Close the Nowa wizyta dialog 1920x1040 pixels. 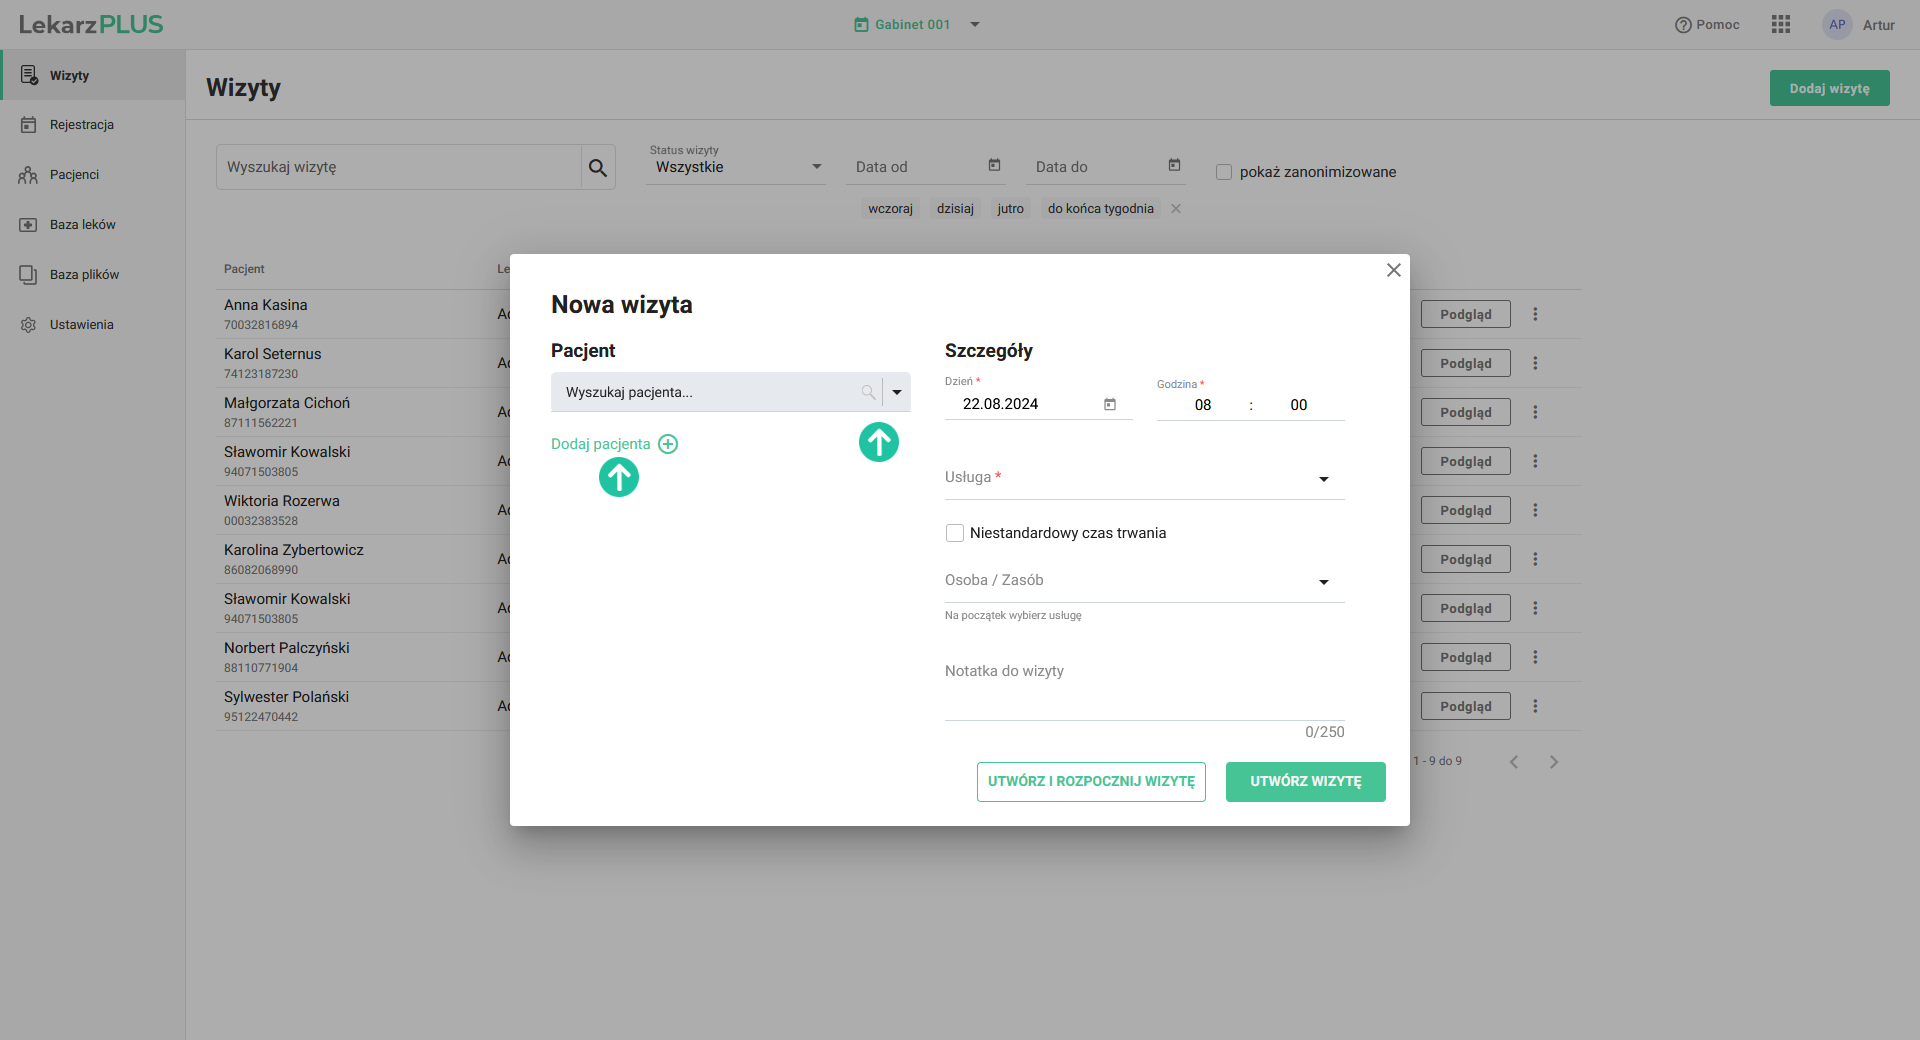coord(1393,270)
